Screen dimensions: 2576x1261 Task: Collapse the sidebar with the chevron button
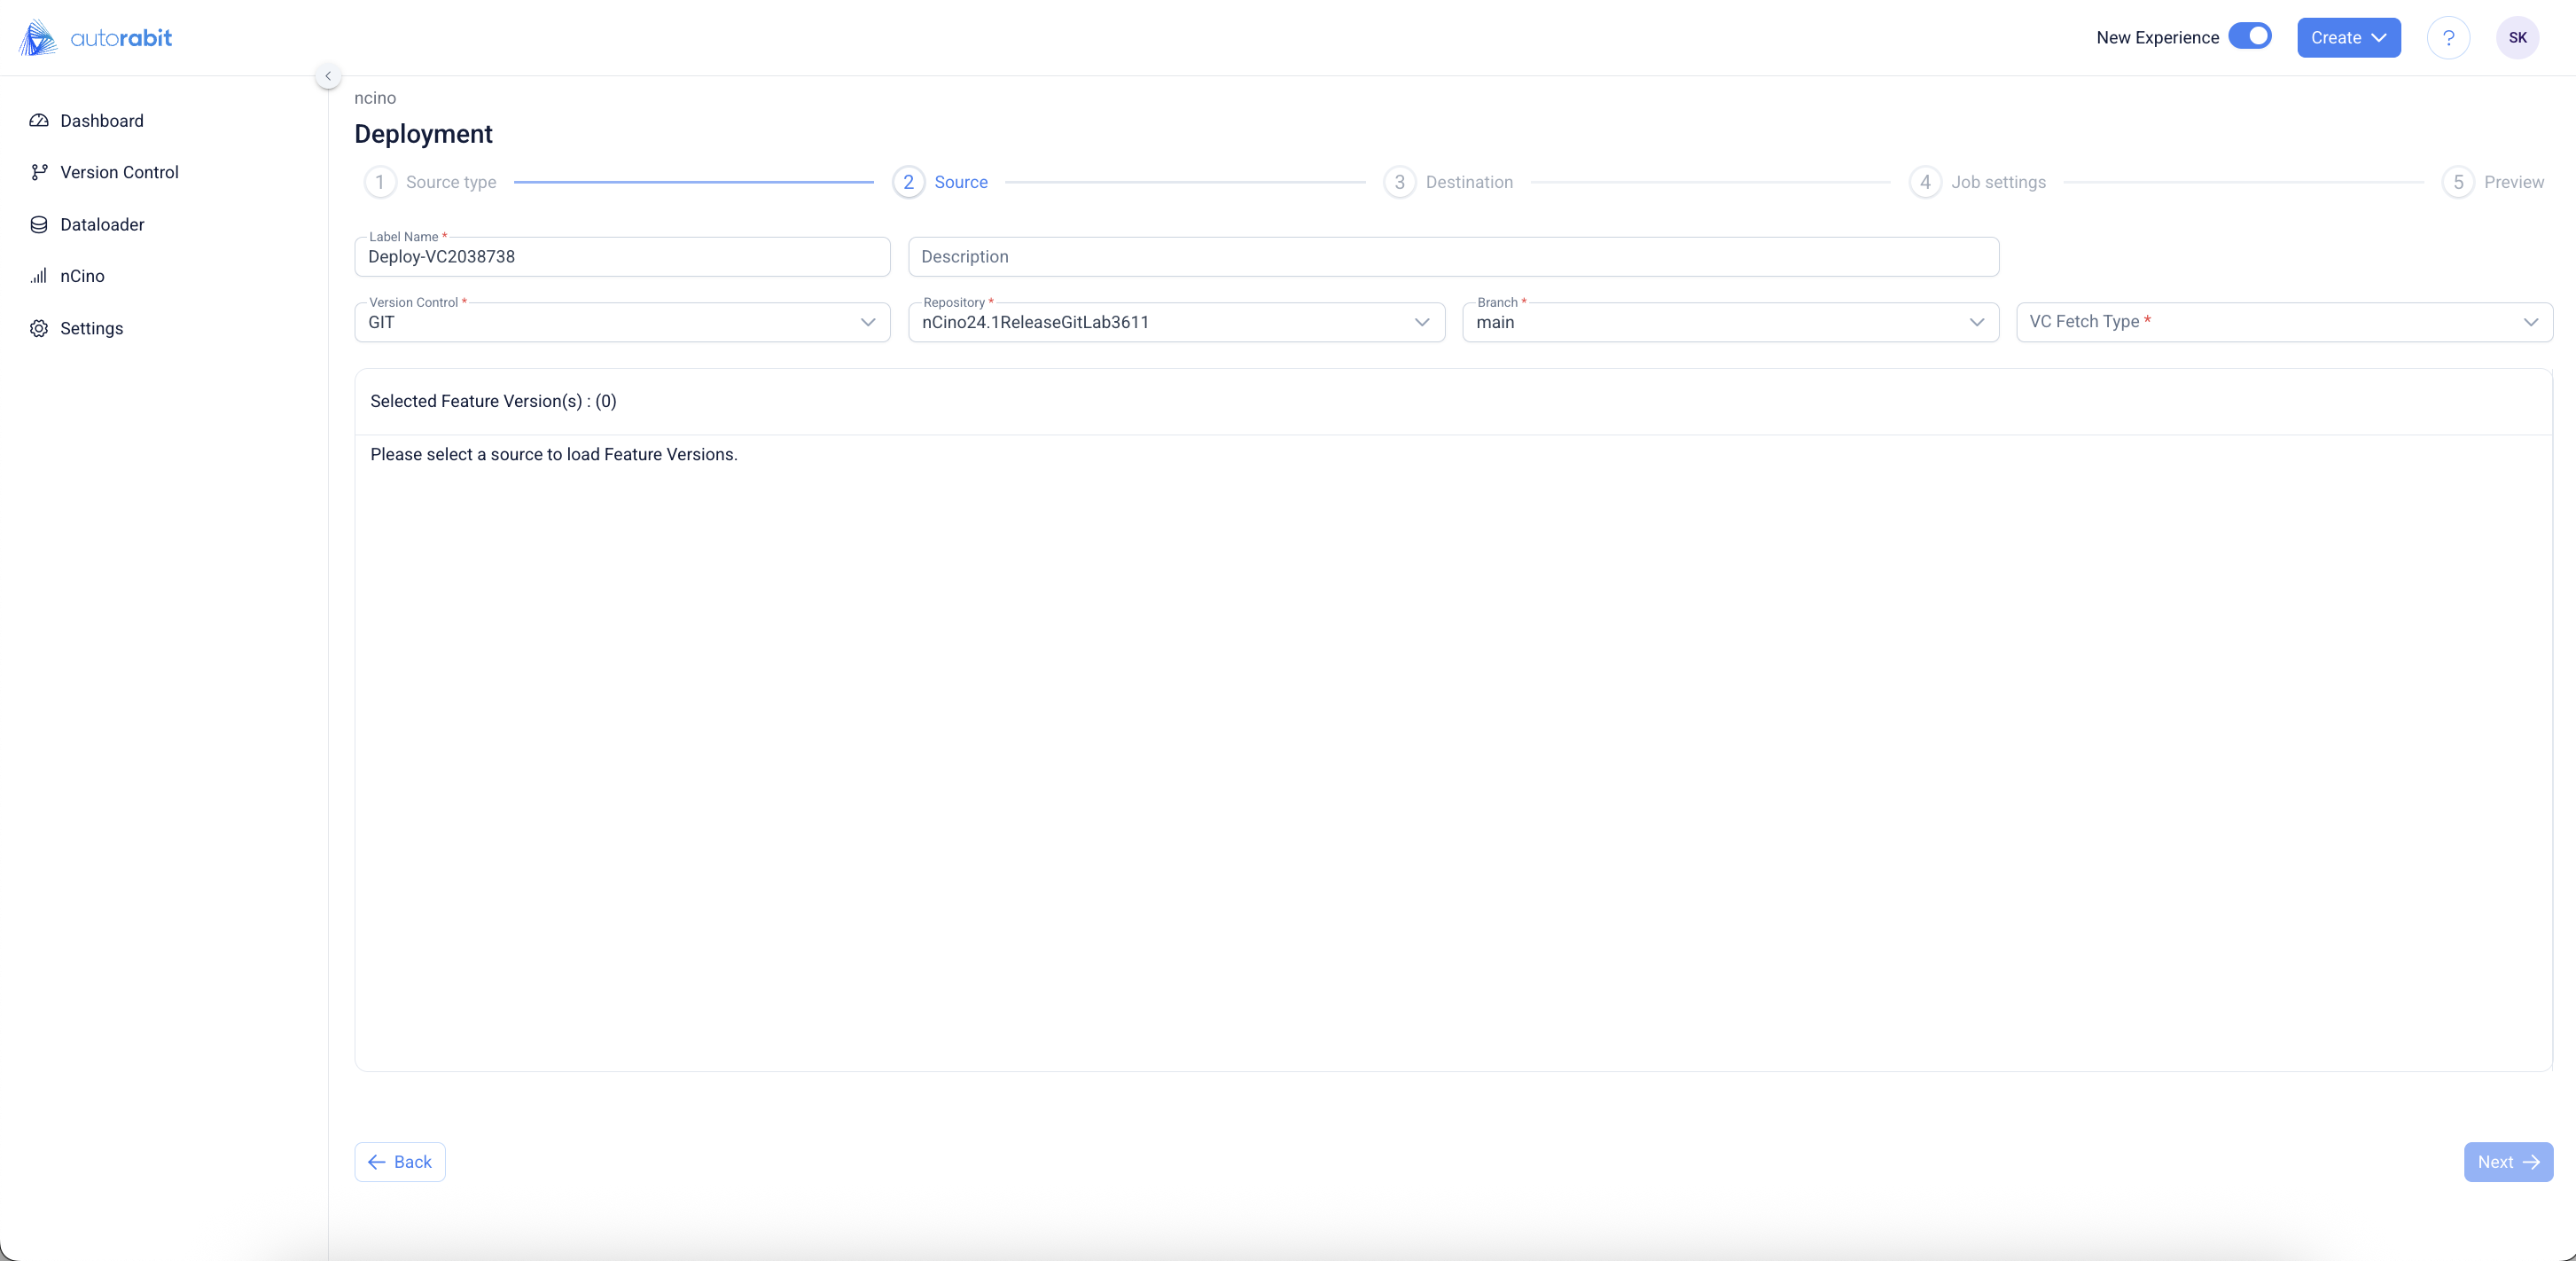[x=328, y=76]
